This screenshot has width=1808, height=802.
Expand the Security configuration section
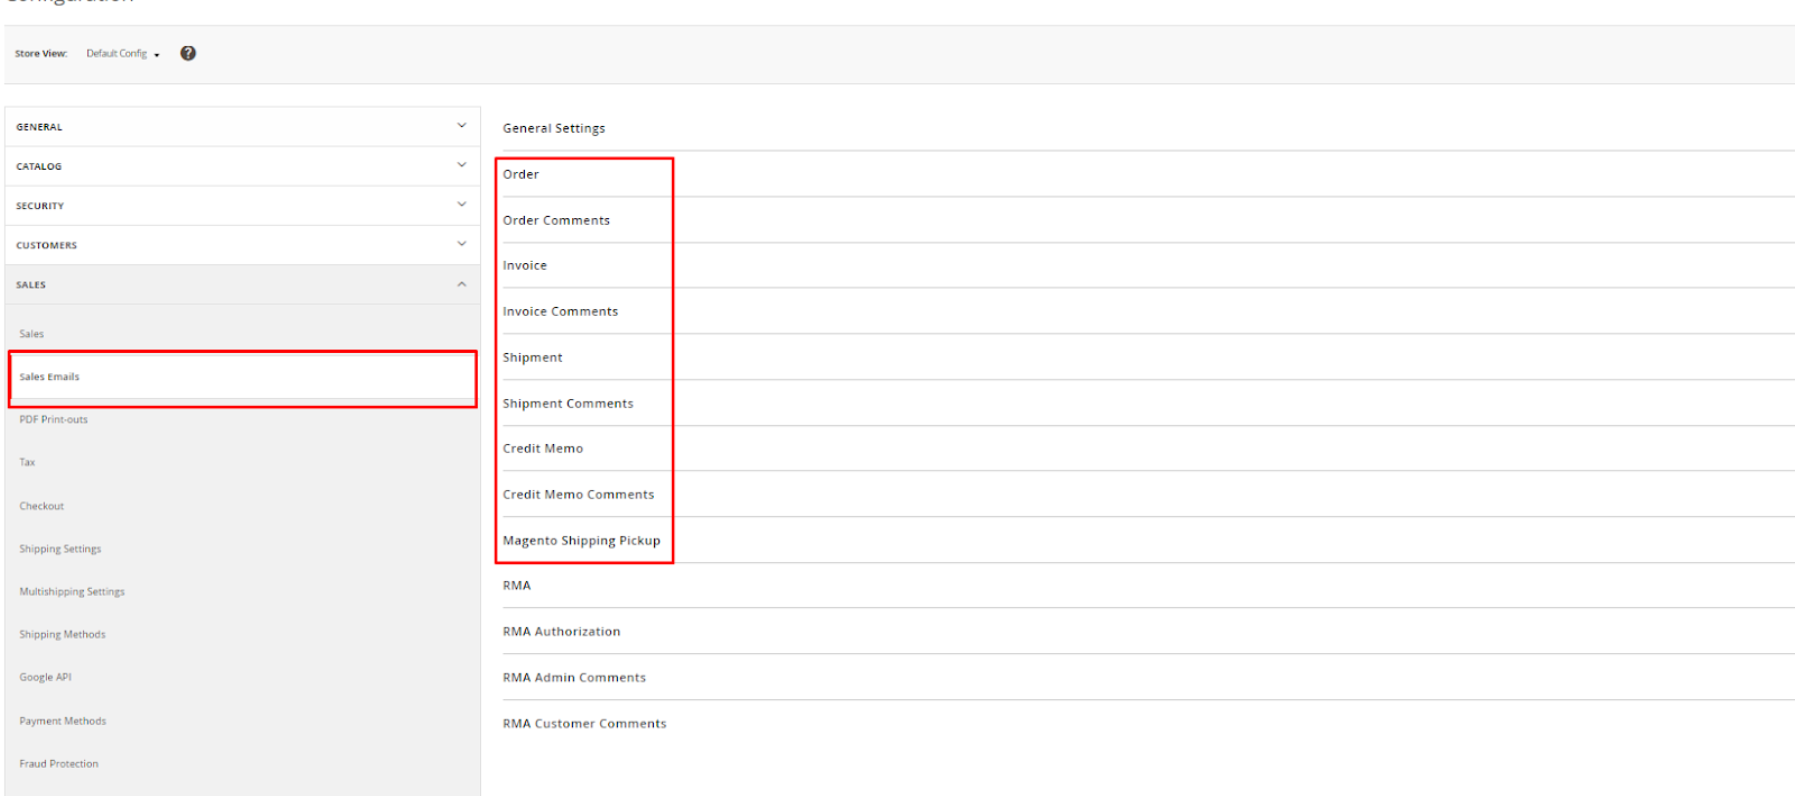click(242, 206)
